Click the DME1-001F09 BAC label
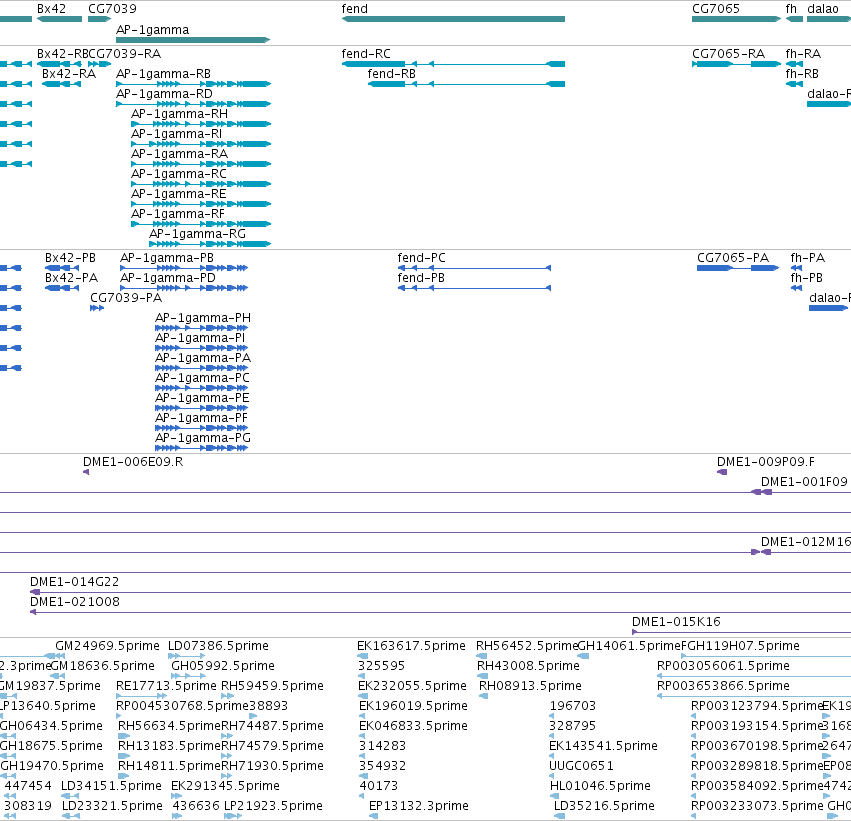This screenshot has width=851, height=821. (804, 482)
